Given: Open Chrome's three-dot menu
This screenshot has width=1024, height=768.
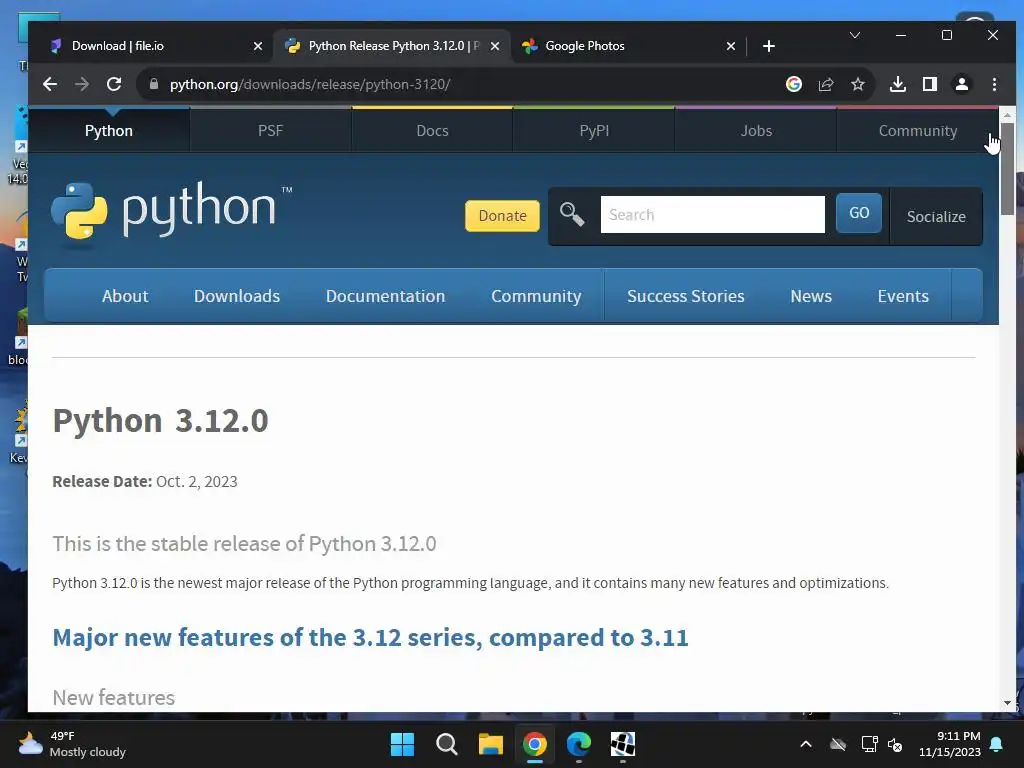Looking at the screenshot, I should point(994,84).
